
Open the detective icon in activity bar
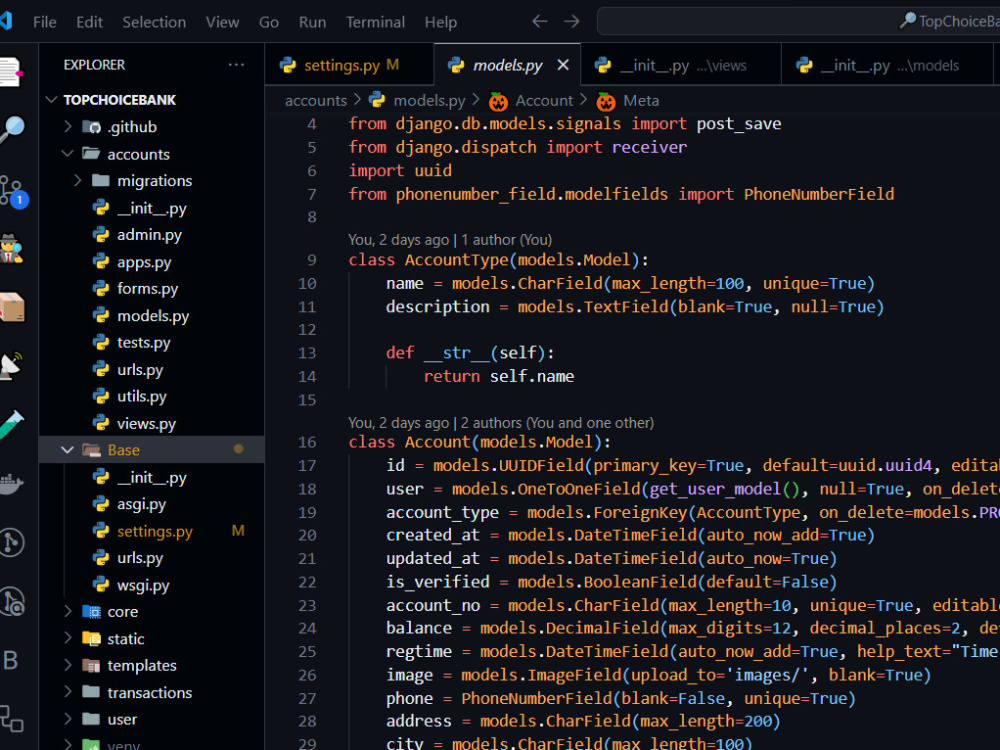click(x=11, y=249)
